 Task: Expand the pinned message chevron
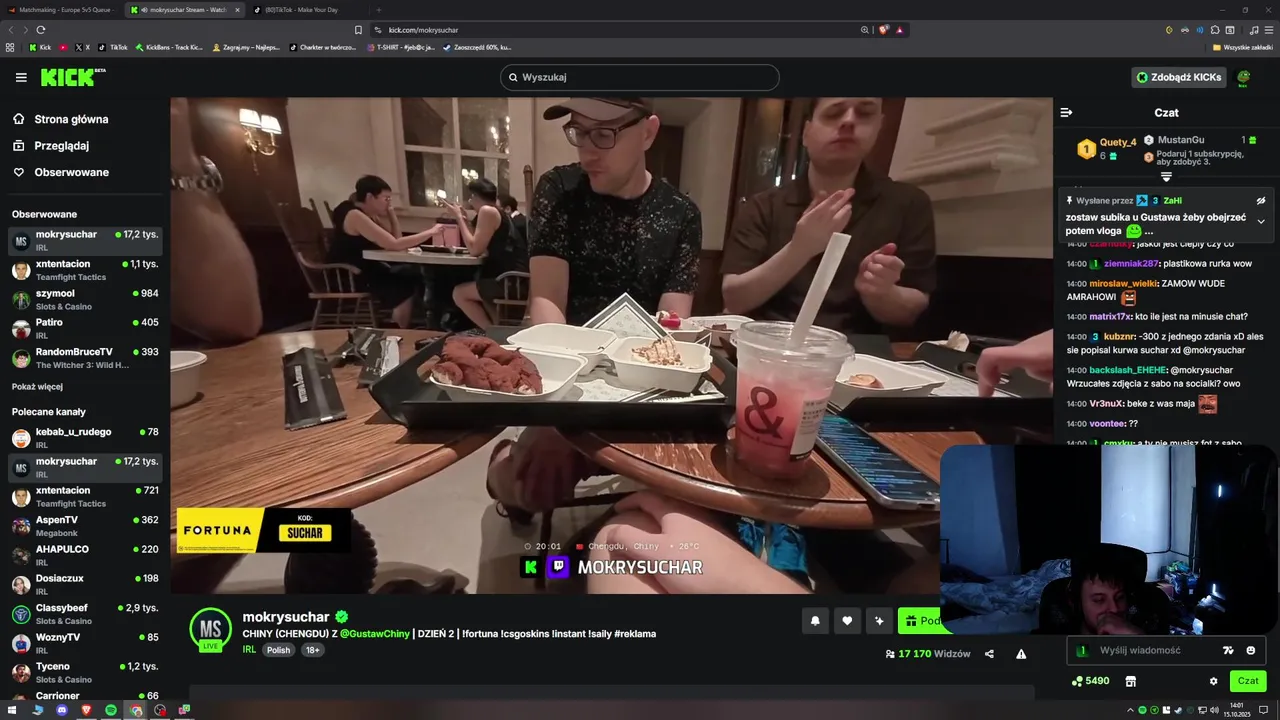(1261, 221)
